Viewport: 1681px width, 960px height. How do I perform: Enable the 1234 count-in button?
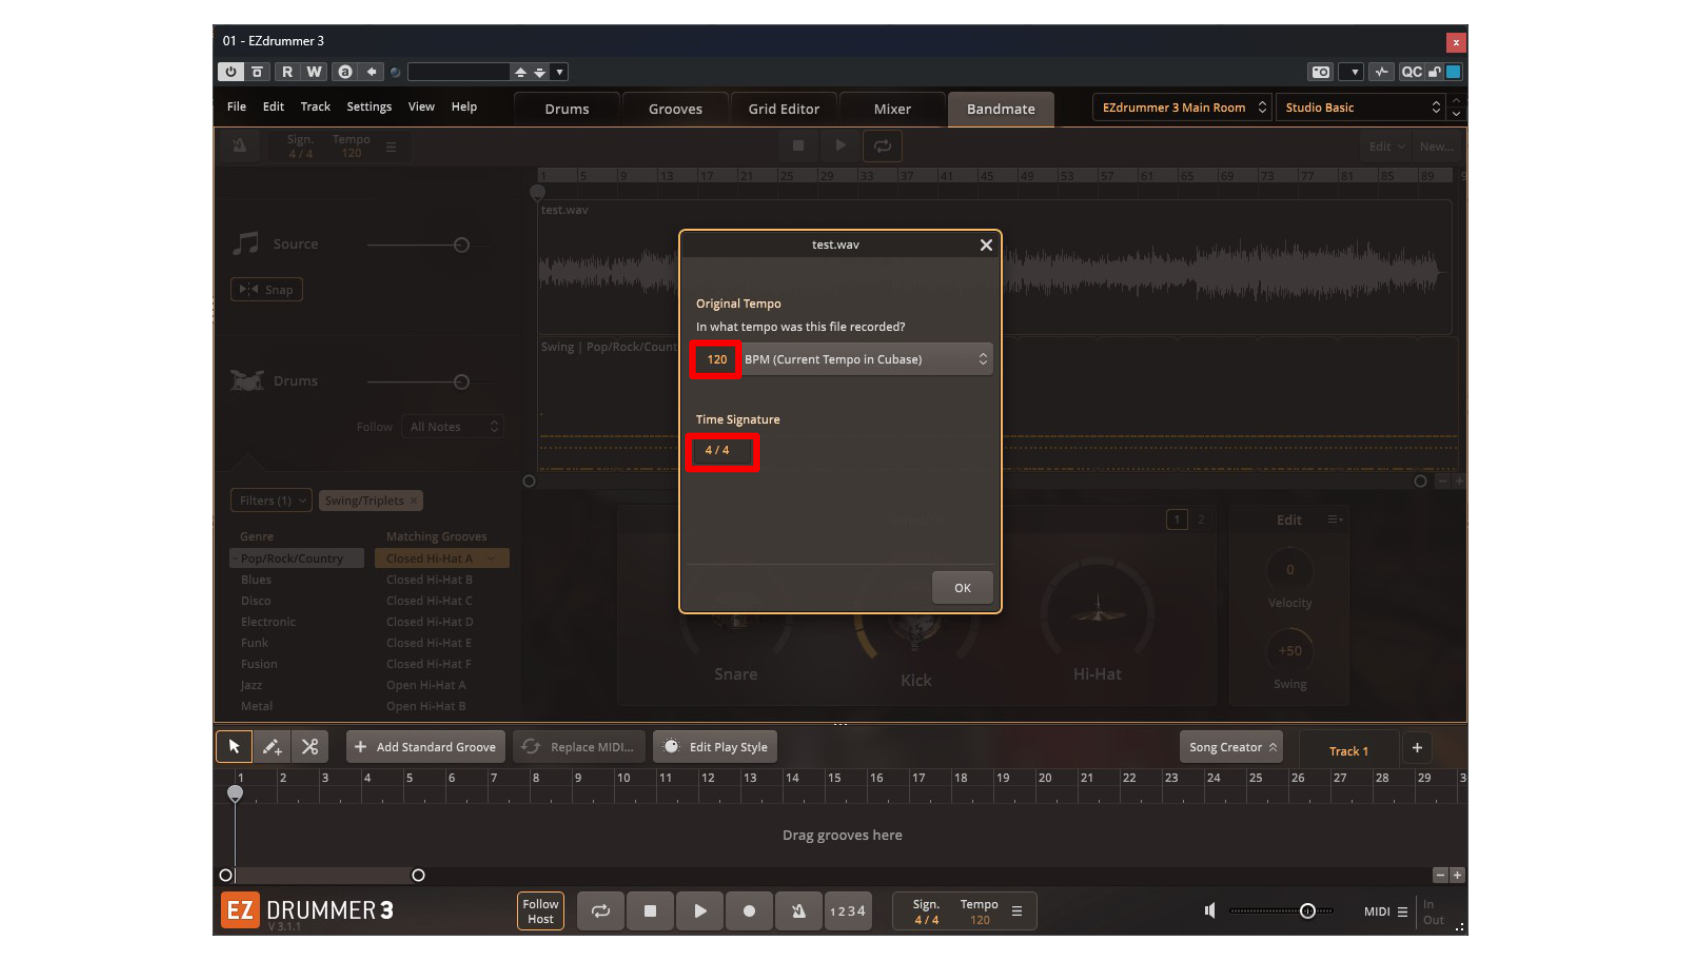[x=847, y=911]
